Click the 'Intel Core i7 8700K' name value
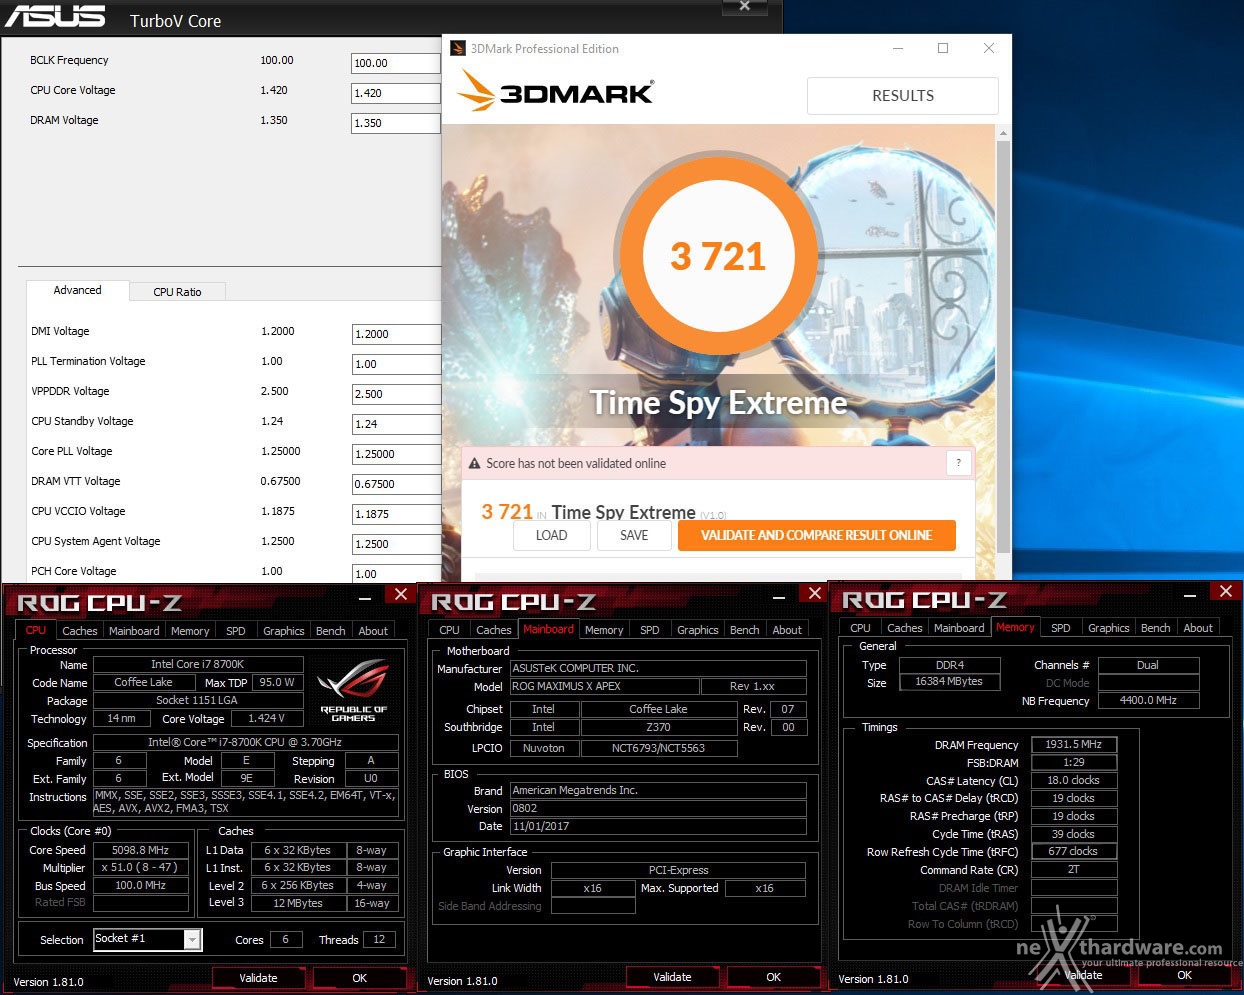 (x=198, y=664)
